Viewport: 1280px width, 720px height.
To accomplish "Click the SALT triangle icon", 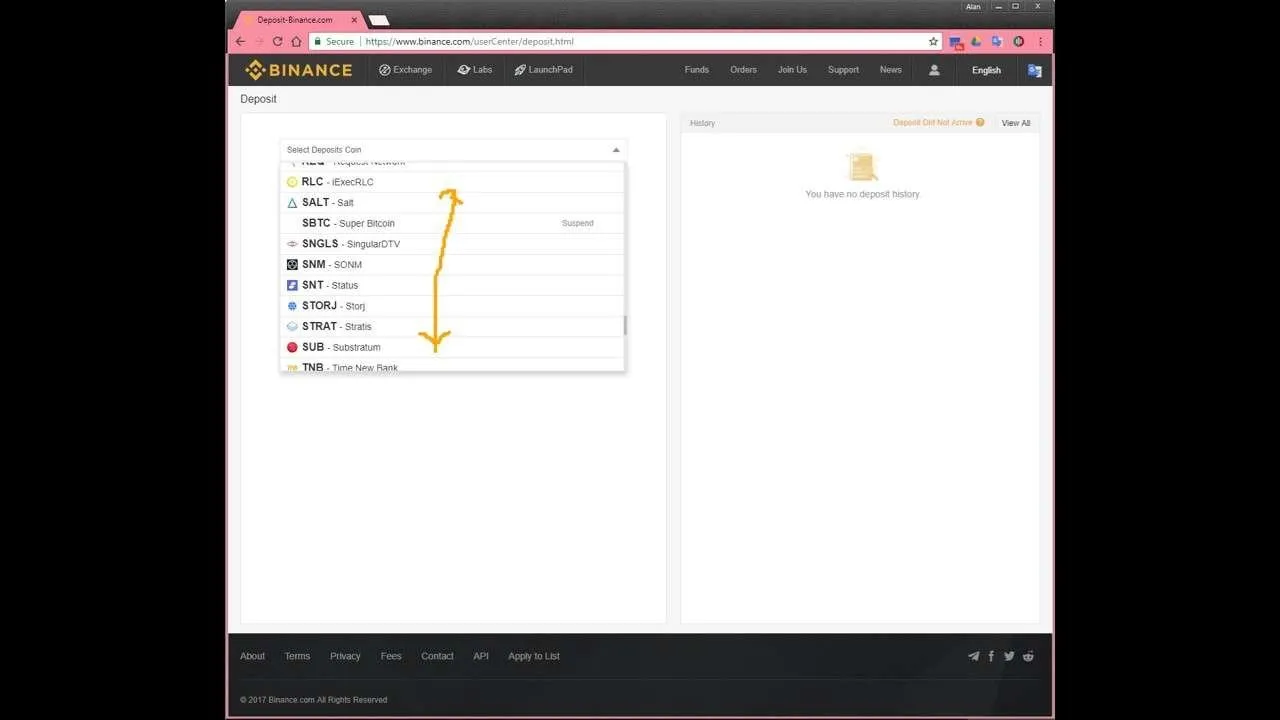I will [292, 203].
